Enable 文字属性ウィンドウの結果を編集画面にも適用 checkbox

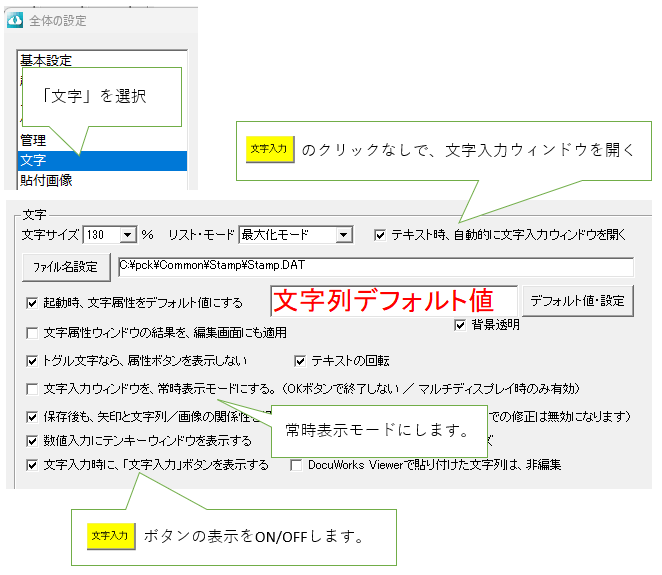[33, 332]
